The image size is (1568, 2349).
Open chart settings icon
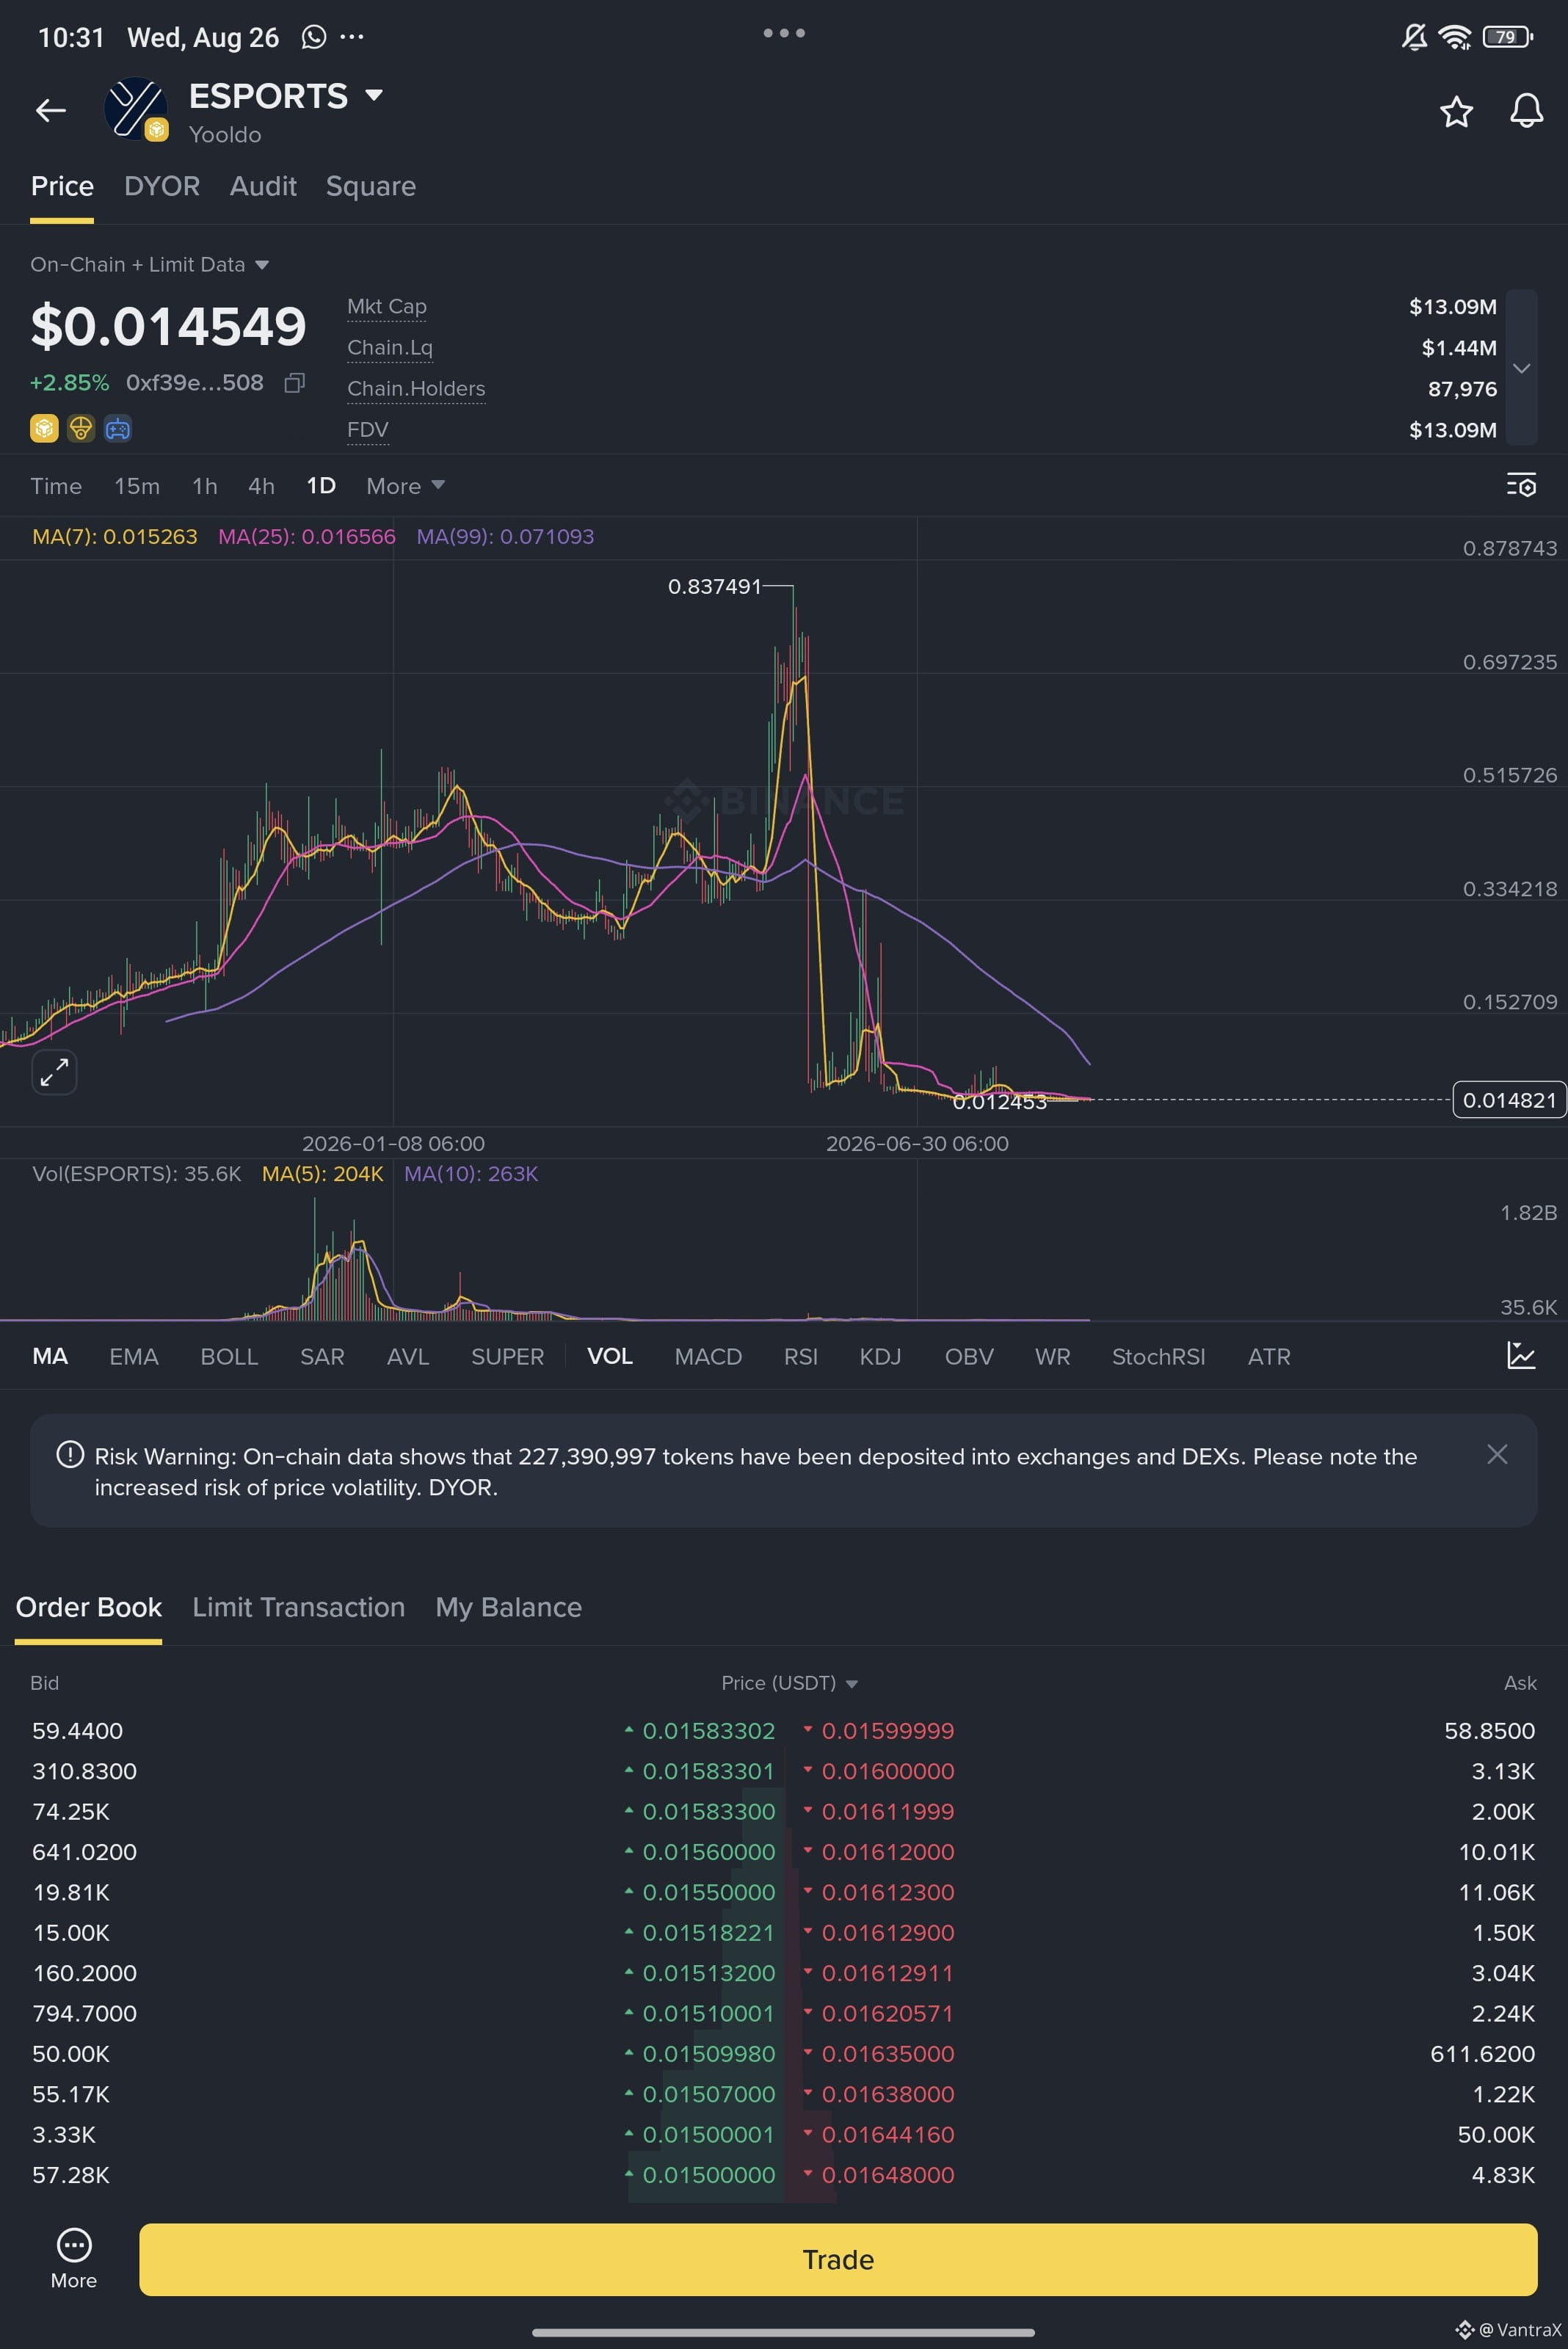(x=1521, y=485)
